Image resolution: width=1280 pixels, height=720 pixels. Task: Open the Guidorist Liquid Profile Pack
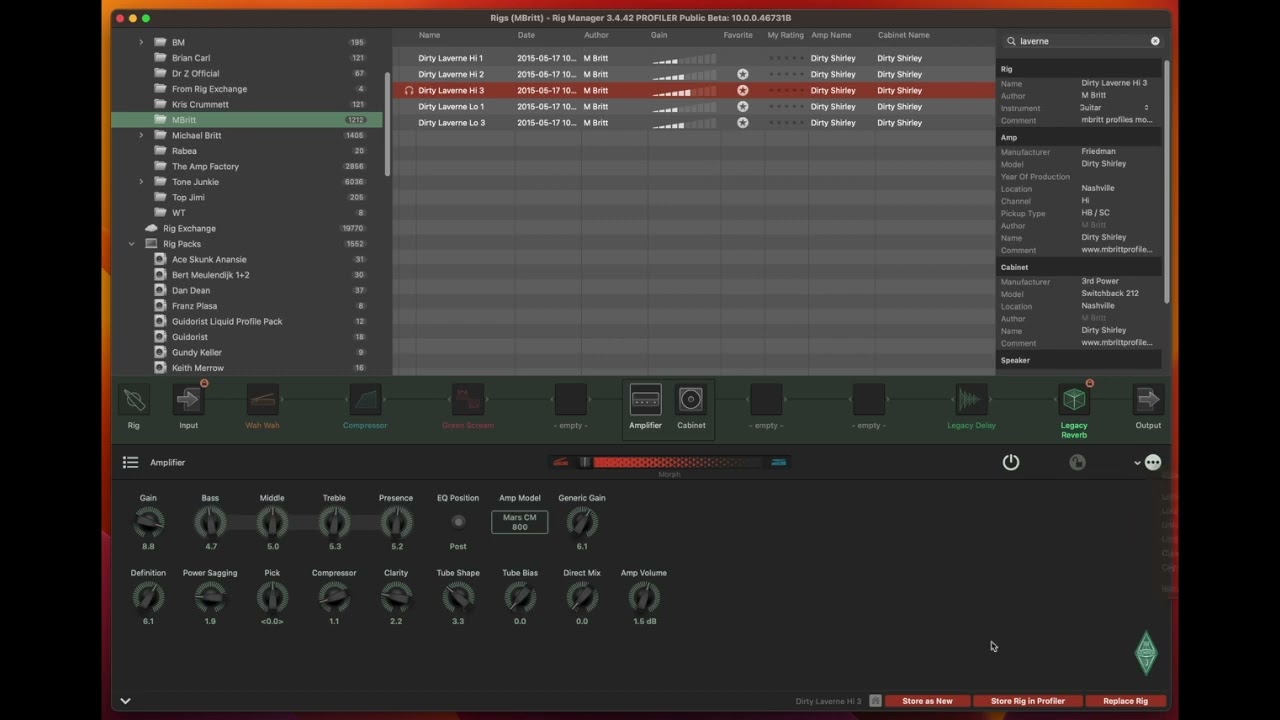(x=227, y=321)
